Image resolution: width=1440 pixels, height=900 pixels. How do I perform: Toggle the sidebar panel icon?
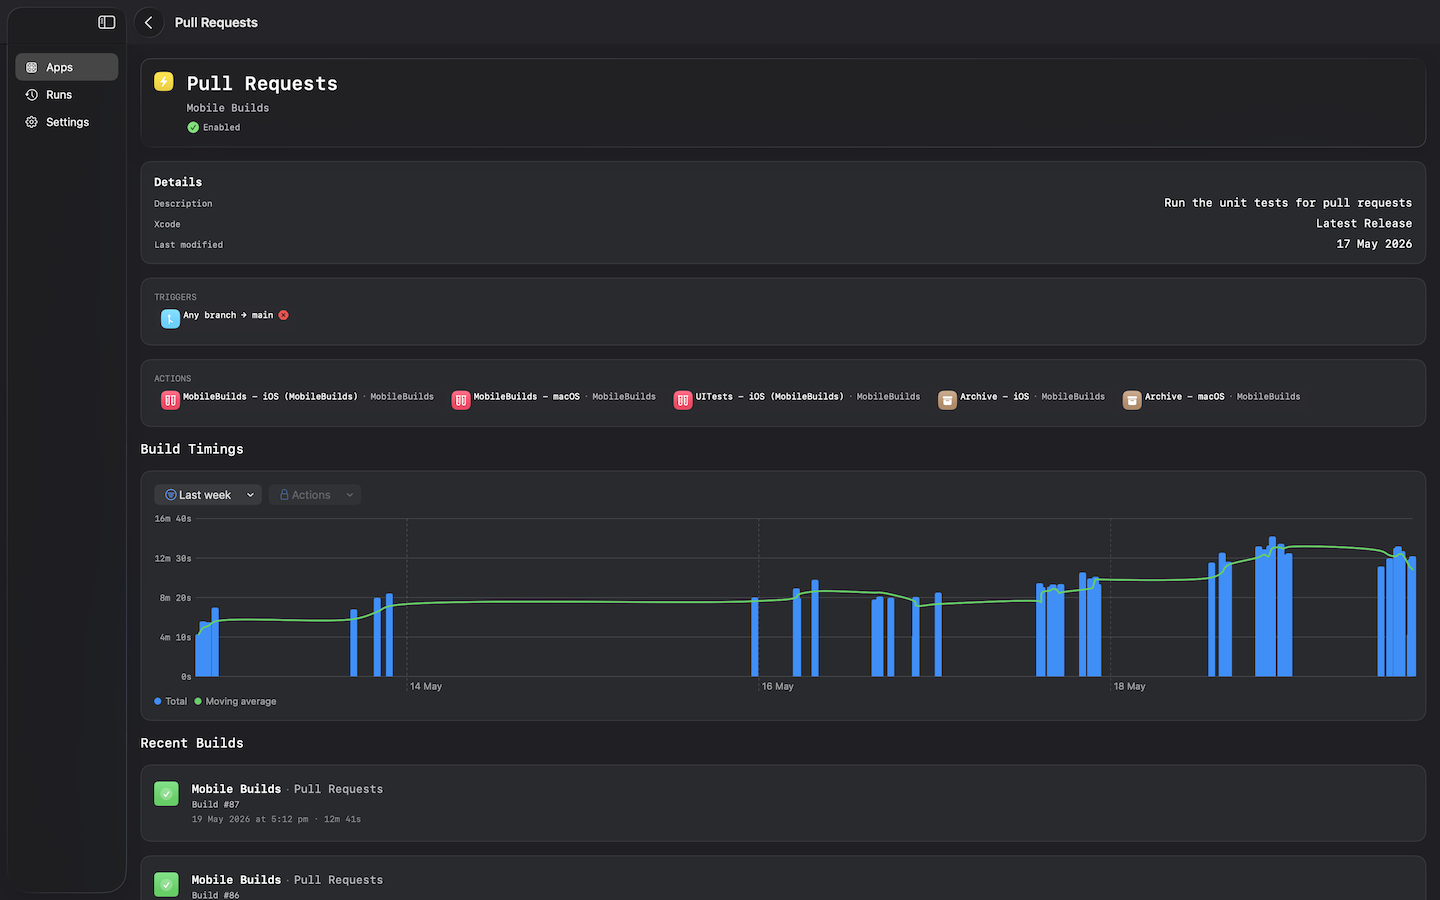(x=107, y=22)
